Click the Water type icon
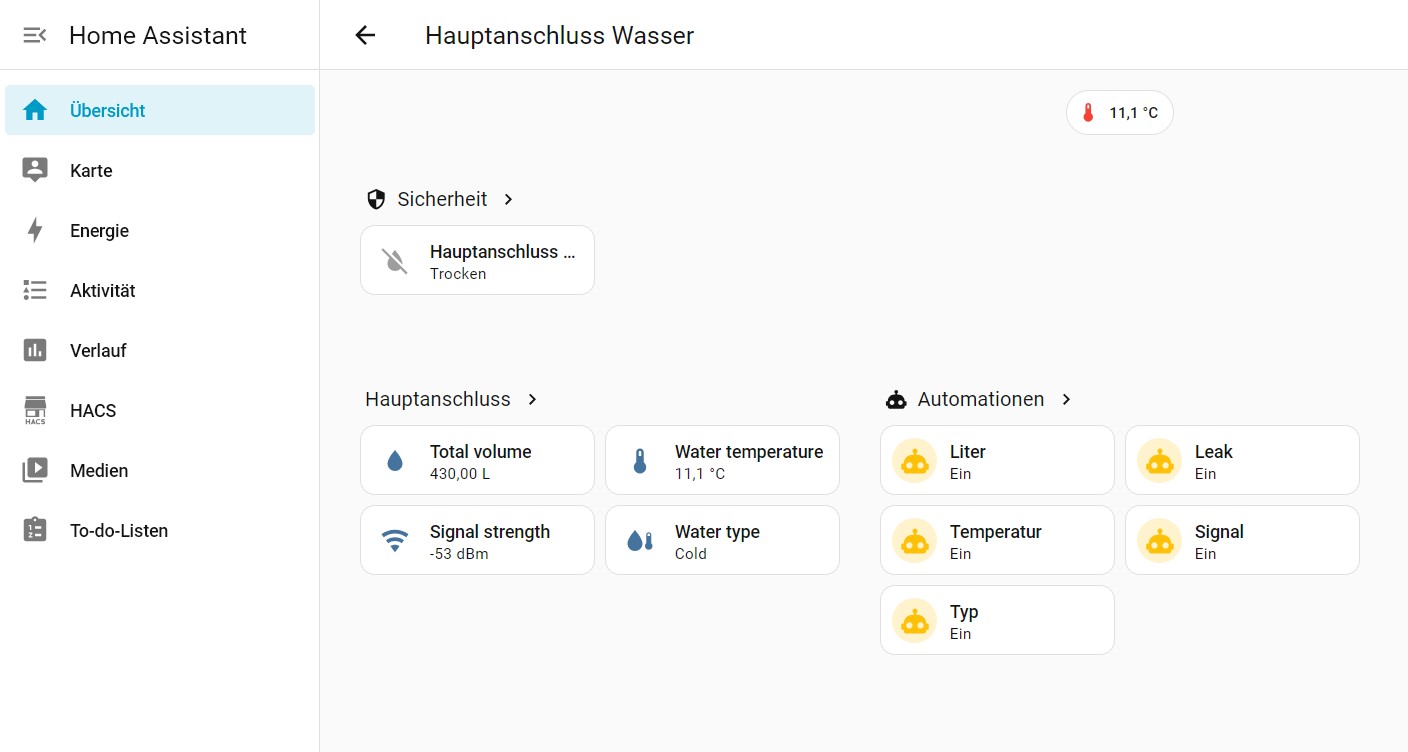1408x752 pixels. pyautogui.click(x=640, y=541)
